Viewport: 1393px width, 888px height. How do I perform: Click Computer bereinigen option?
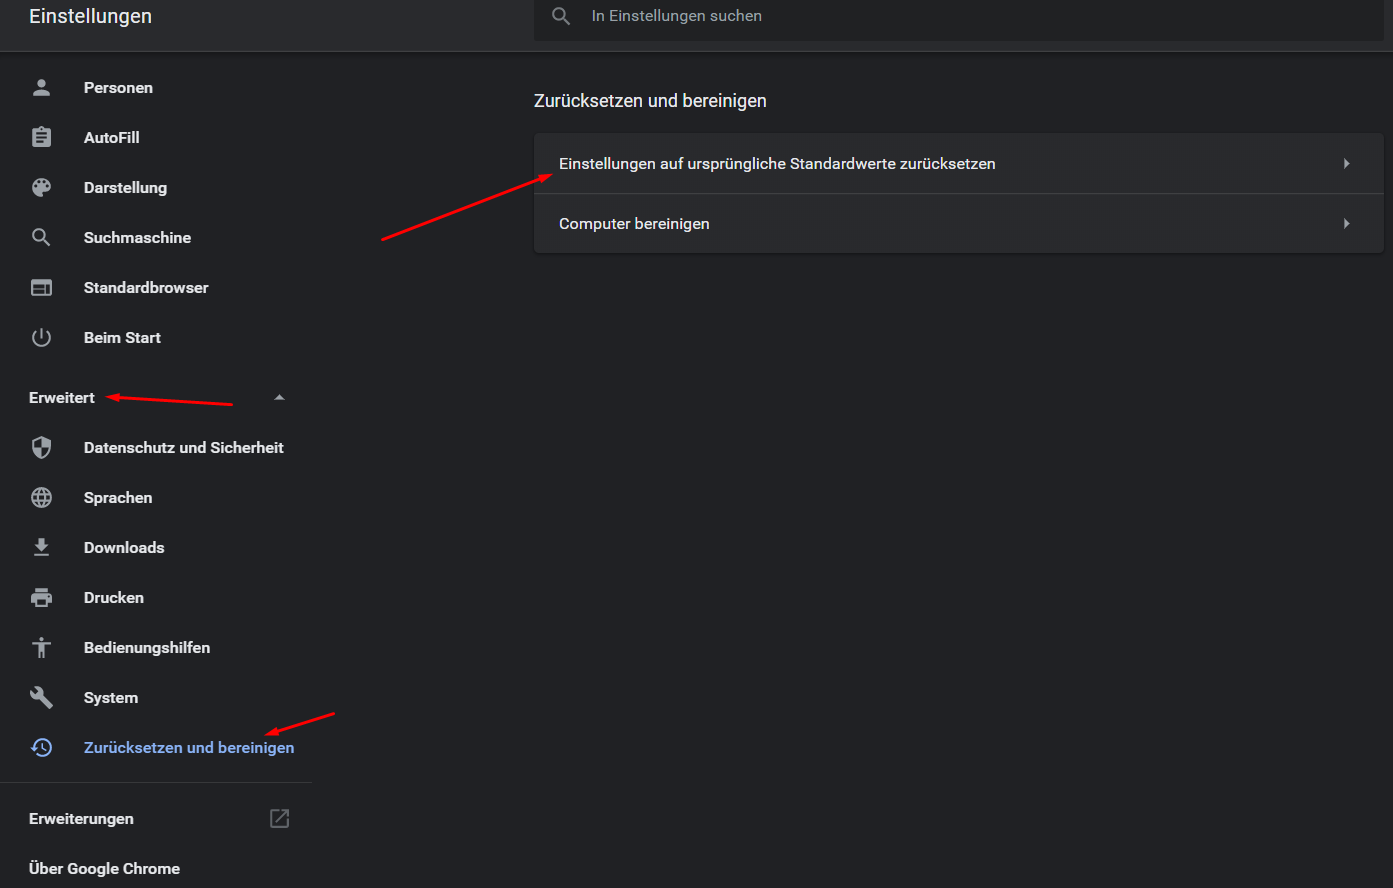[x=634, y=223]
